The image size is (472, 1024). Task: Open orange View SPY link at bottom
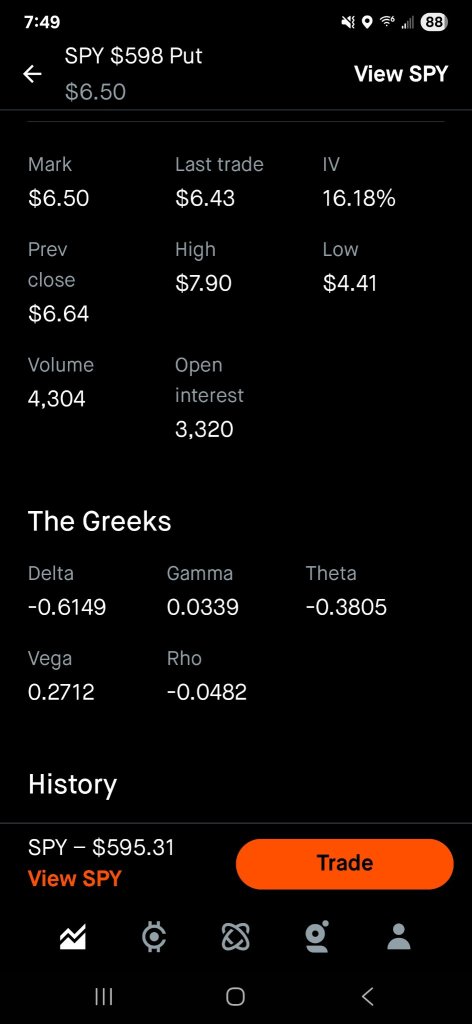point(74,878)
